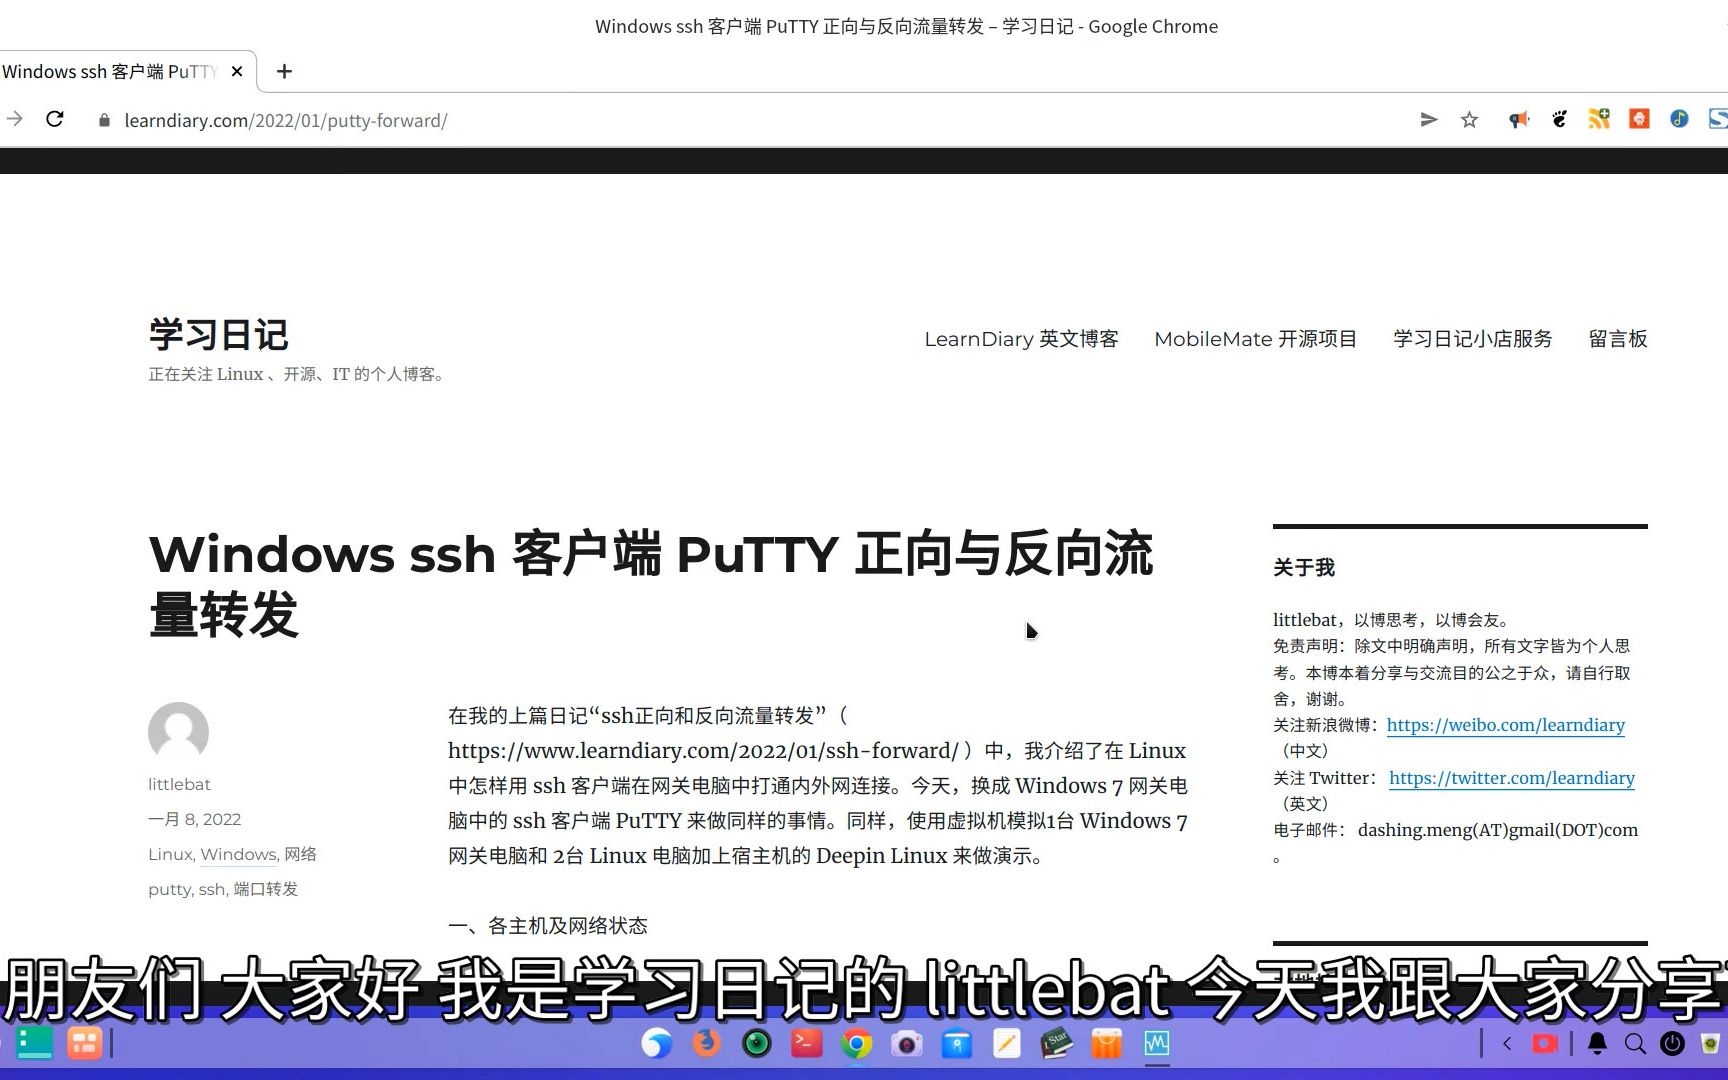Click the Chrome icon in the dock
The height and width of the screenshot is (1080, 1728).
[856, 1043]
